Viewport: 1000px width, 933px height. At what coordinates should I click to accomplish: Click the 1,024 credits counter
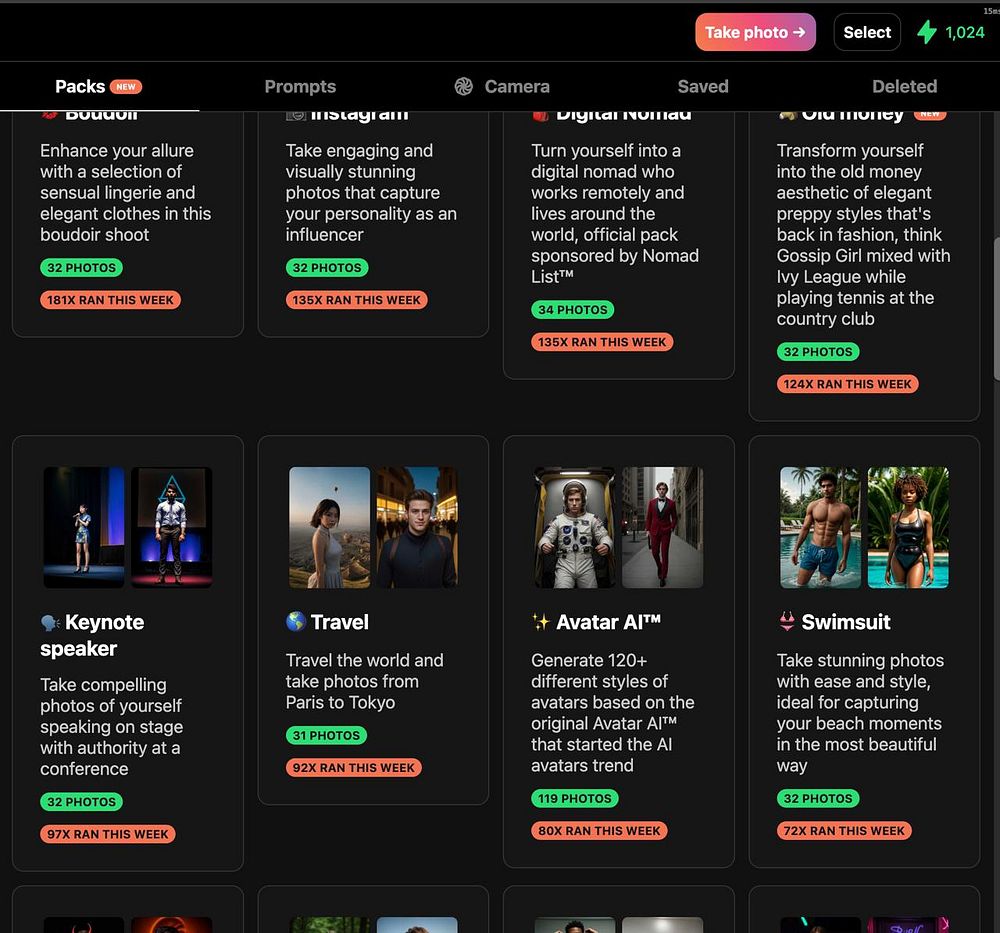pyautogui.click(x=964, y=33)
